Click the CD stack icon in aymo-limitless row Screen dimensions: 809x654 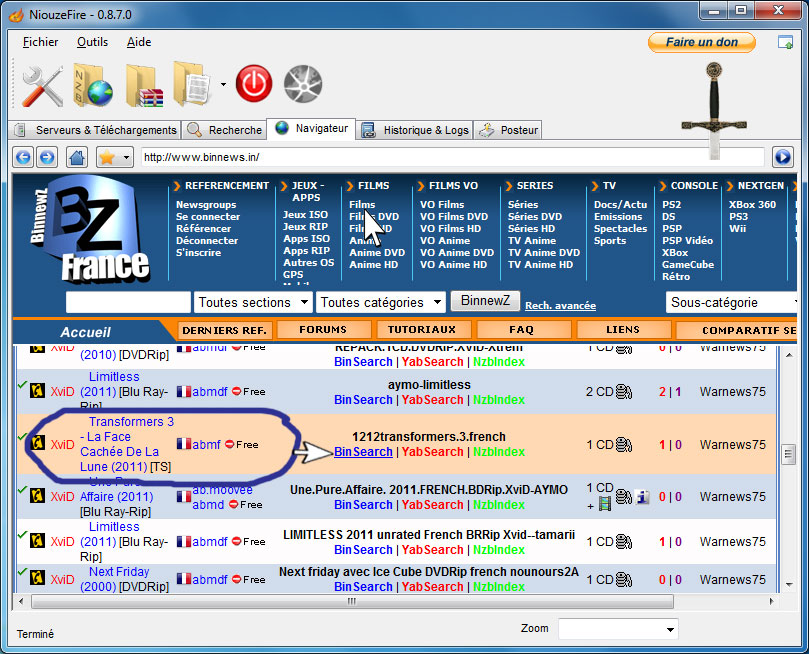point(624,392)
